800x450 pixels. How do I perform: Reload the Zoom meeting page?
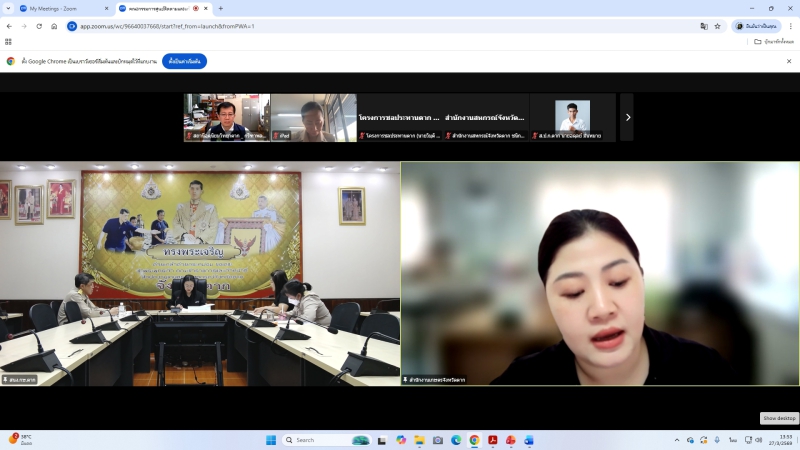39,26
